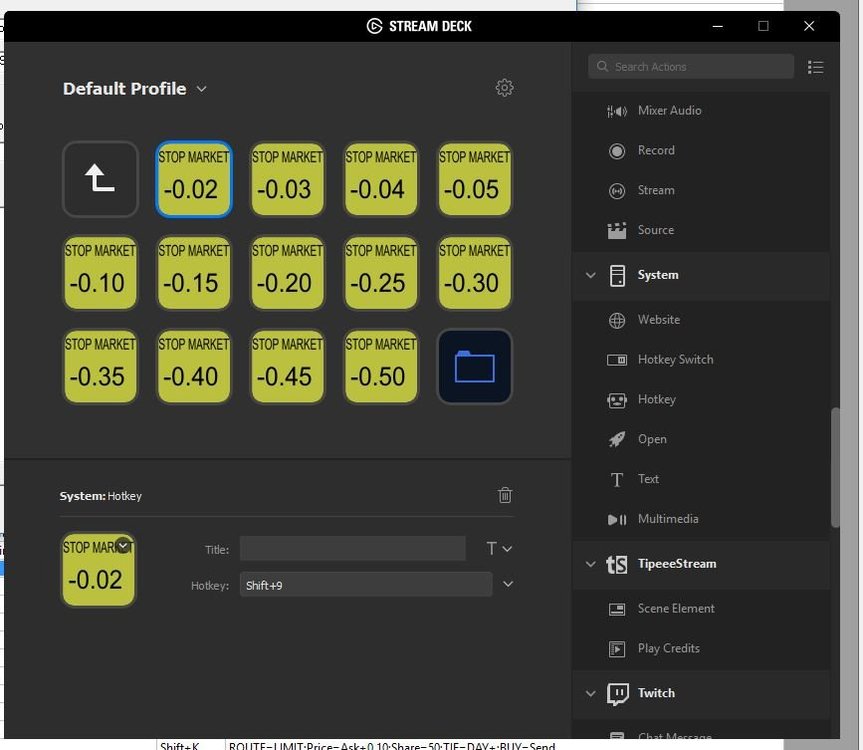The height and width of the screenshot is (750, 863).
Task: Open profile settings gear icon
Action: [504, 88]
